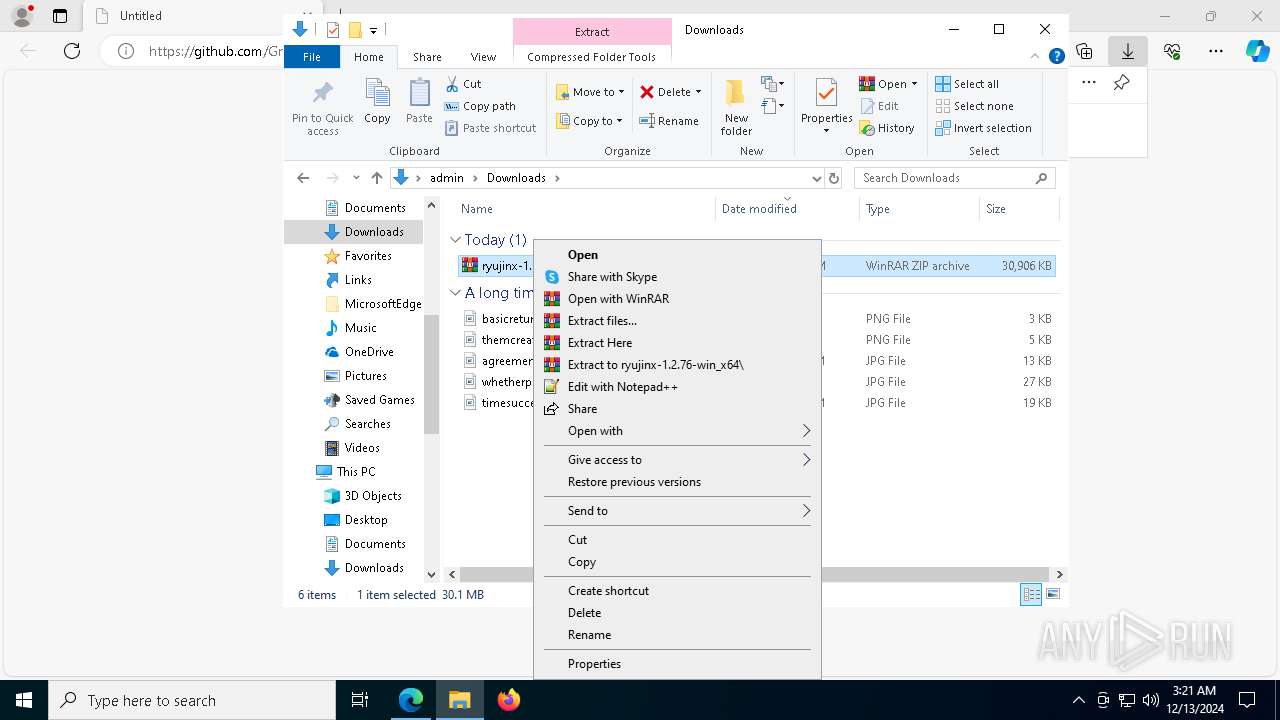Choose Extract Here from context menu
Screen dimensions: 1280x720
click(677, 343)
